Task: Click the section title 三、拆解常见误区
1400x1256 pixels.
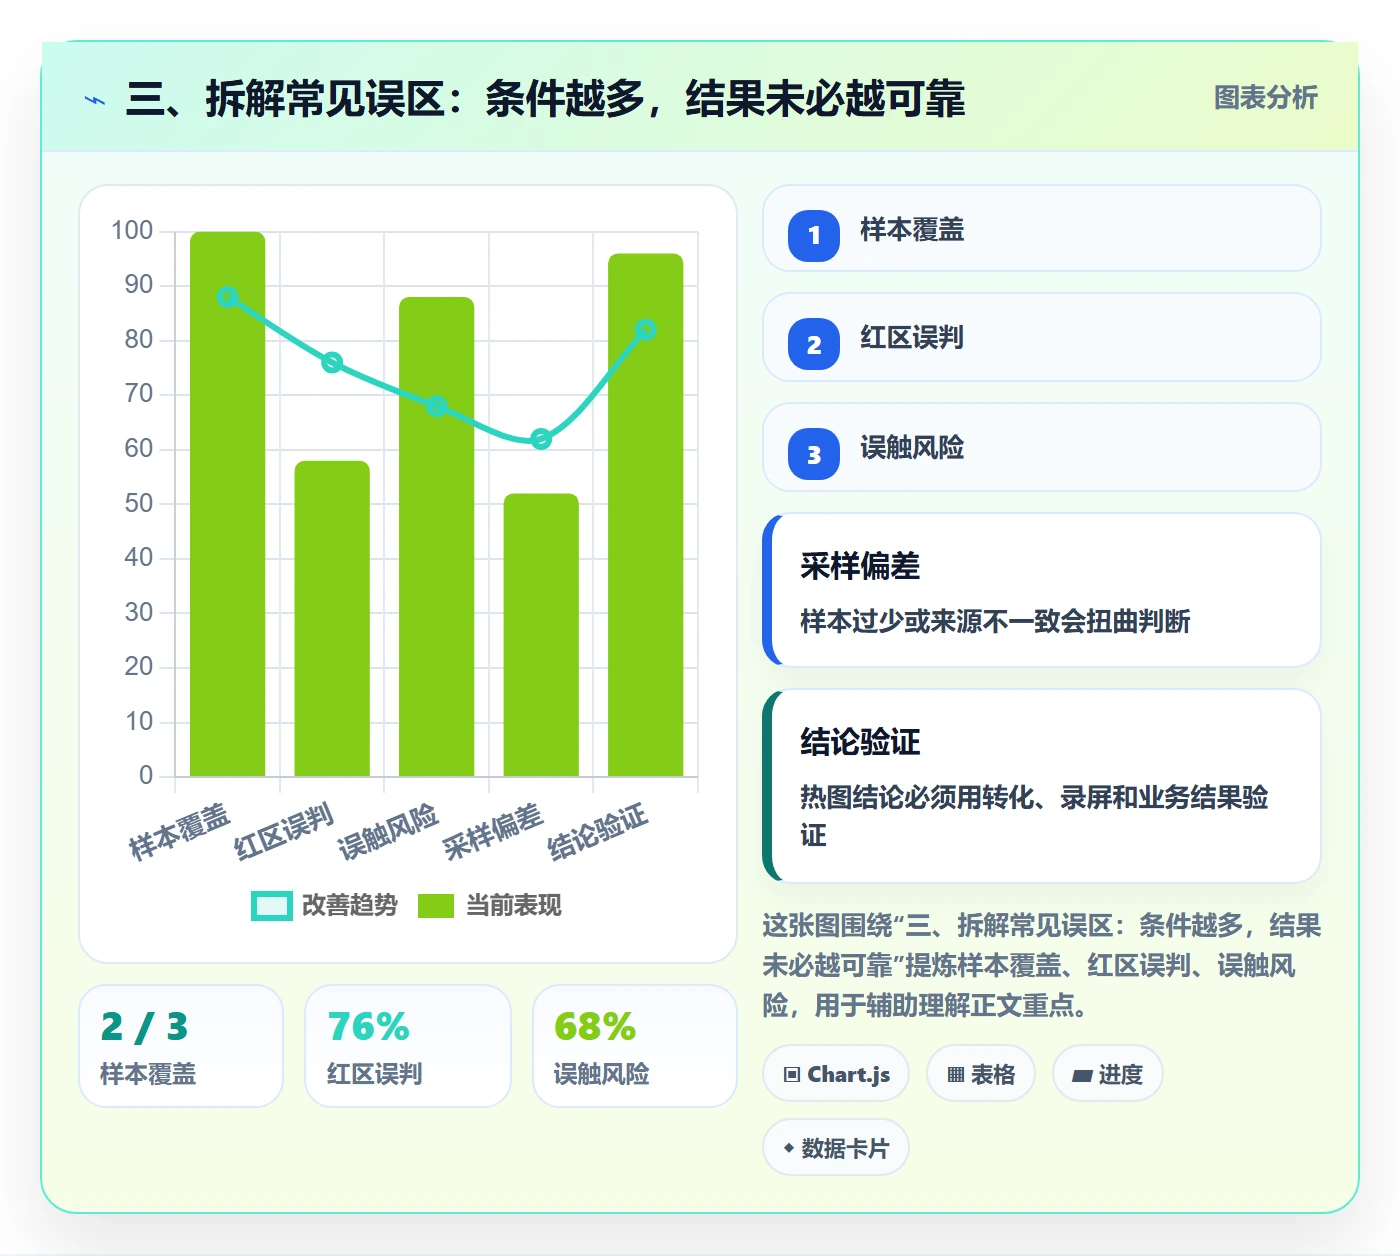Action: [x=545, y=99]
